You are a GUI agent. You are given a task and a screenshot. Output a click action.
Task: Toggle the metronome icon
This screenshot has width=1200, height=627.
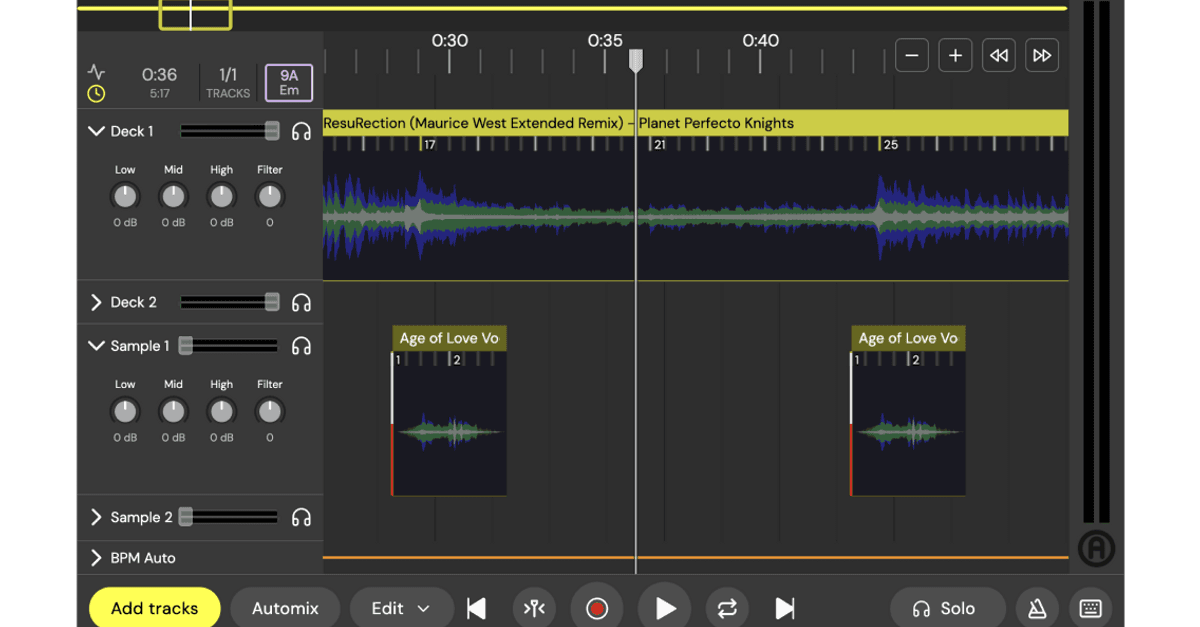(x=1037, y=608)
